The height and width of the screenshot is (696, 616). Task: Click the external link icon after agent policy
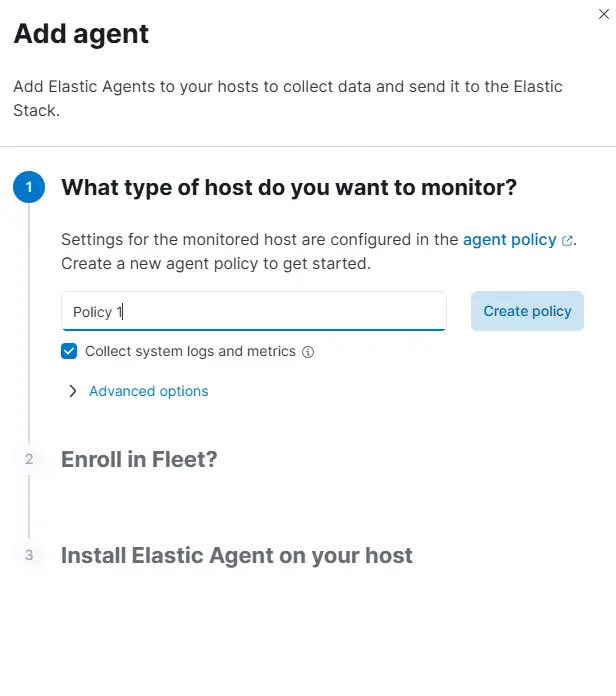click(x=567, y=241)
